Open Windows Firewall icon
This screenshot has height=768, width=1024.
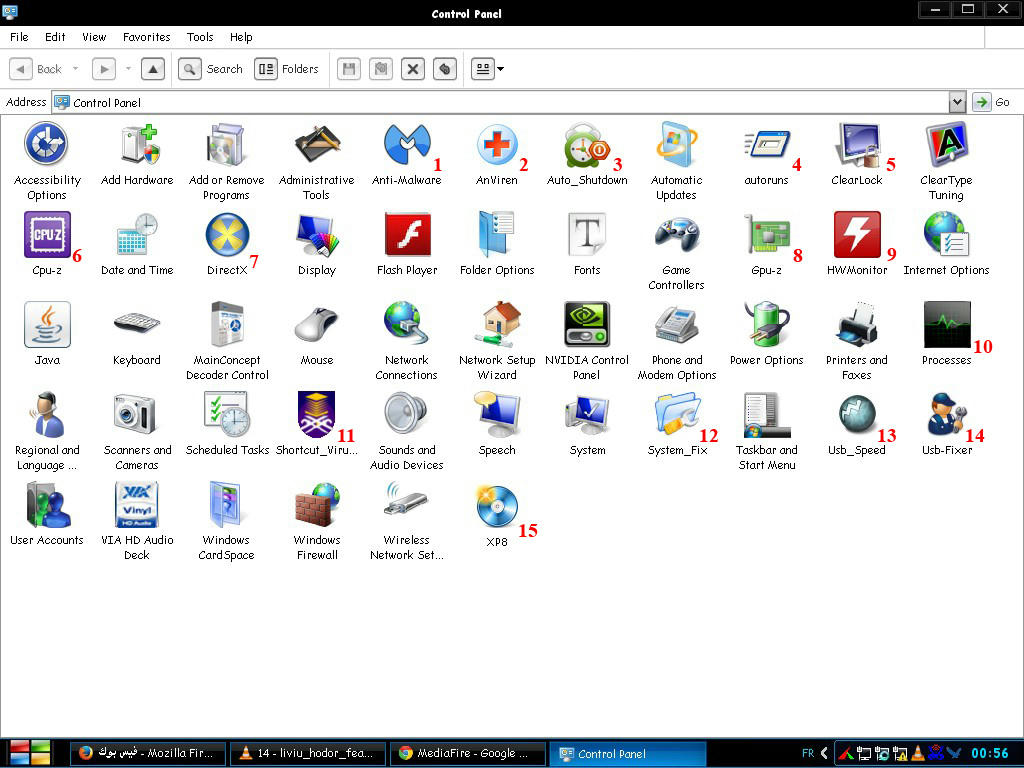tap(317, 504)
